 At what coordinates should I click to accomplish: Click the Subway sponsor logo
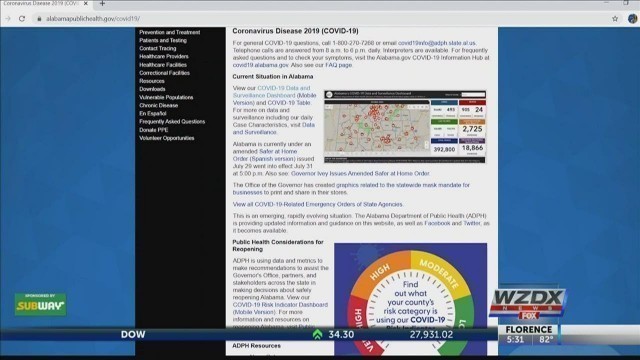coord(40,304)
